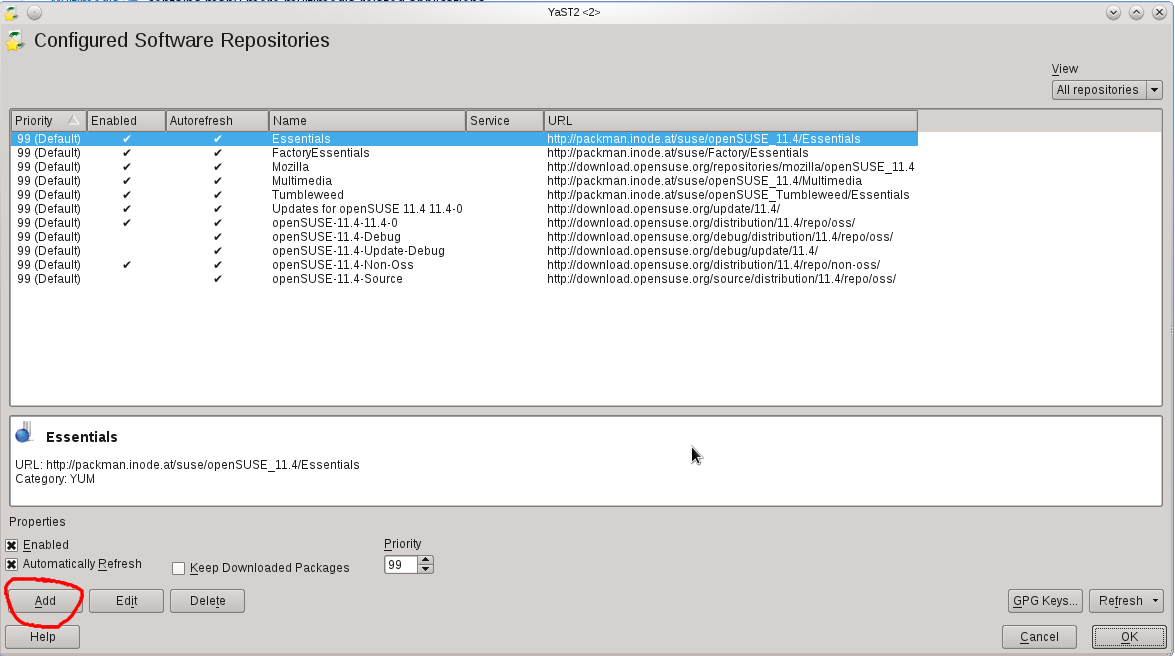This screenshot has width=1175, height=656.
Task: Toggle the Automatically Refresh checkbox
Action: [11, 565]
